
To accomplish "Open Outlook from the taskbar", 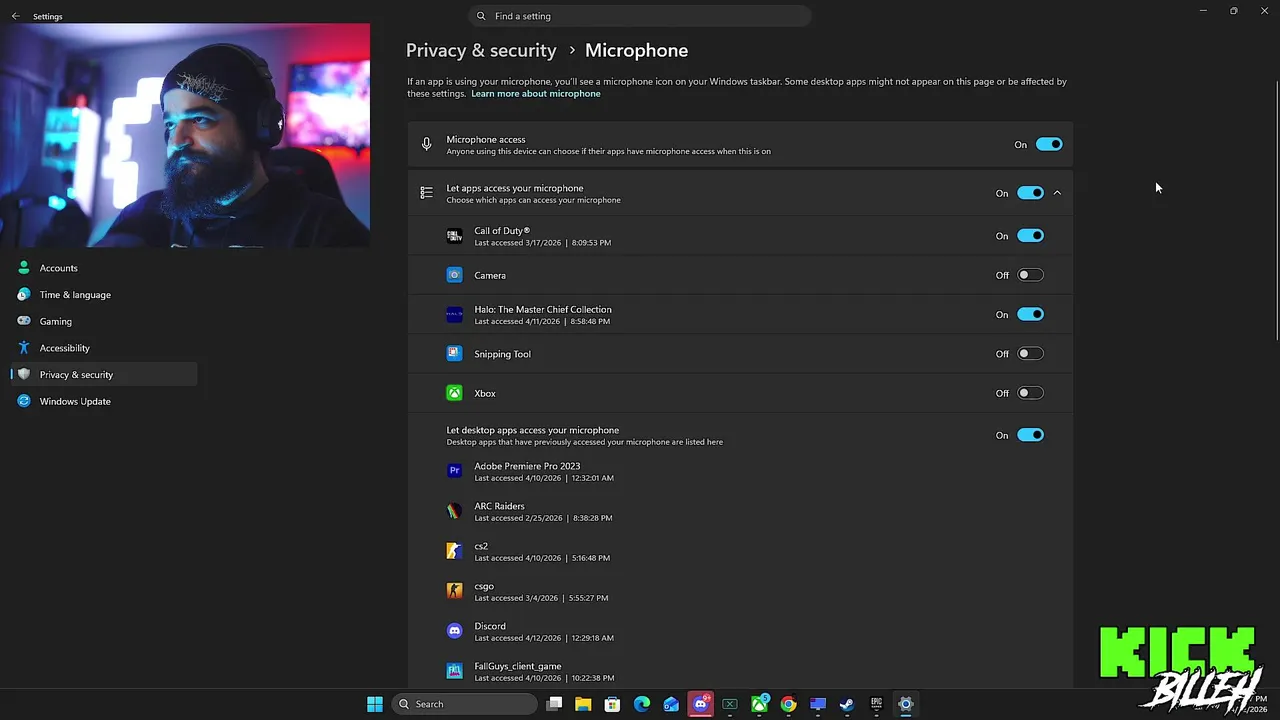I will point(671,704).
